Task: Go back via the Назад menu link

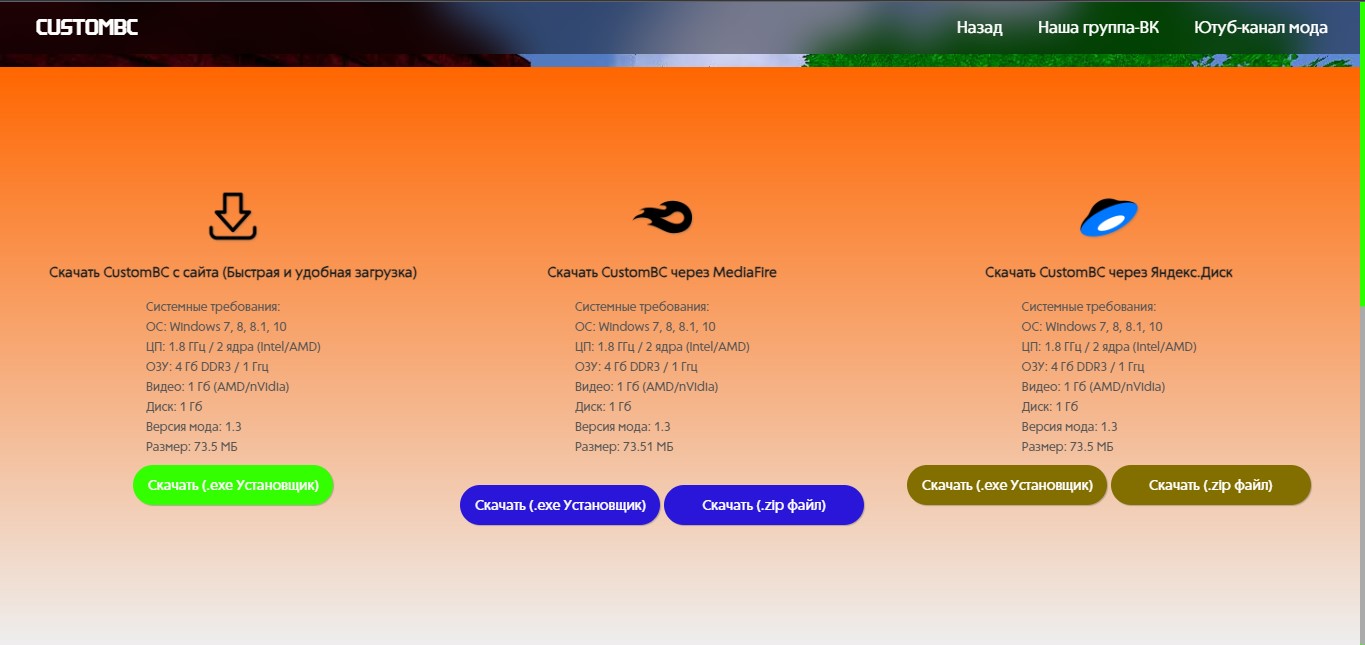Action: tap(979, 27)
